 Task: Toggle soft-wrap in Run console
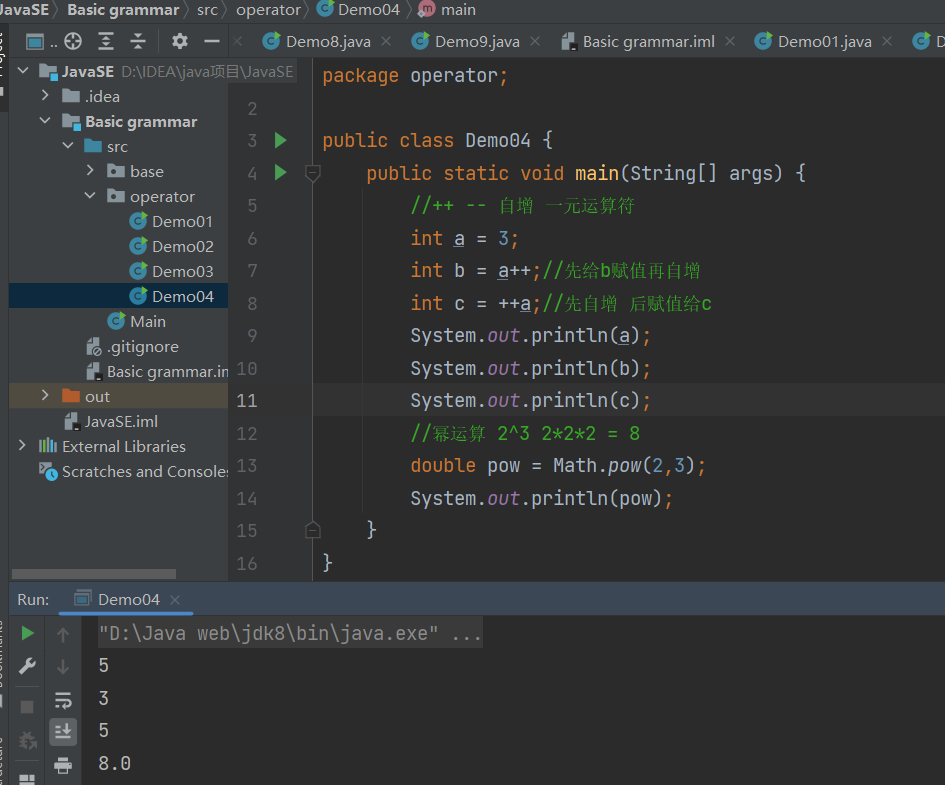coord(63,699)
